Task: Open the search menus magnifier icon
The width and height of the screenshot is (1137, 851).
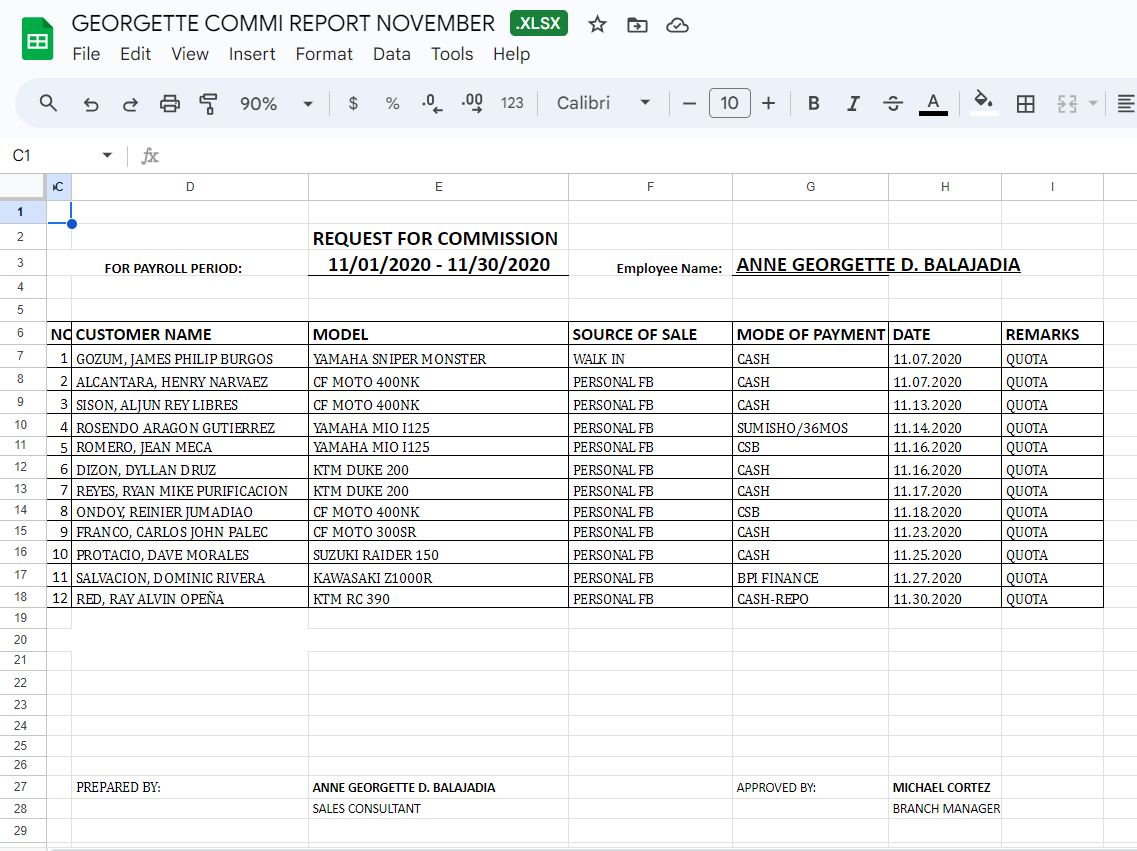Action: click(48, 103)
